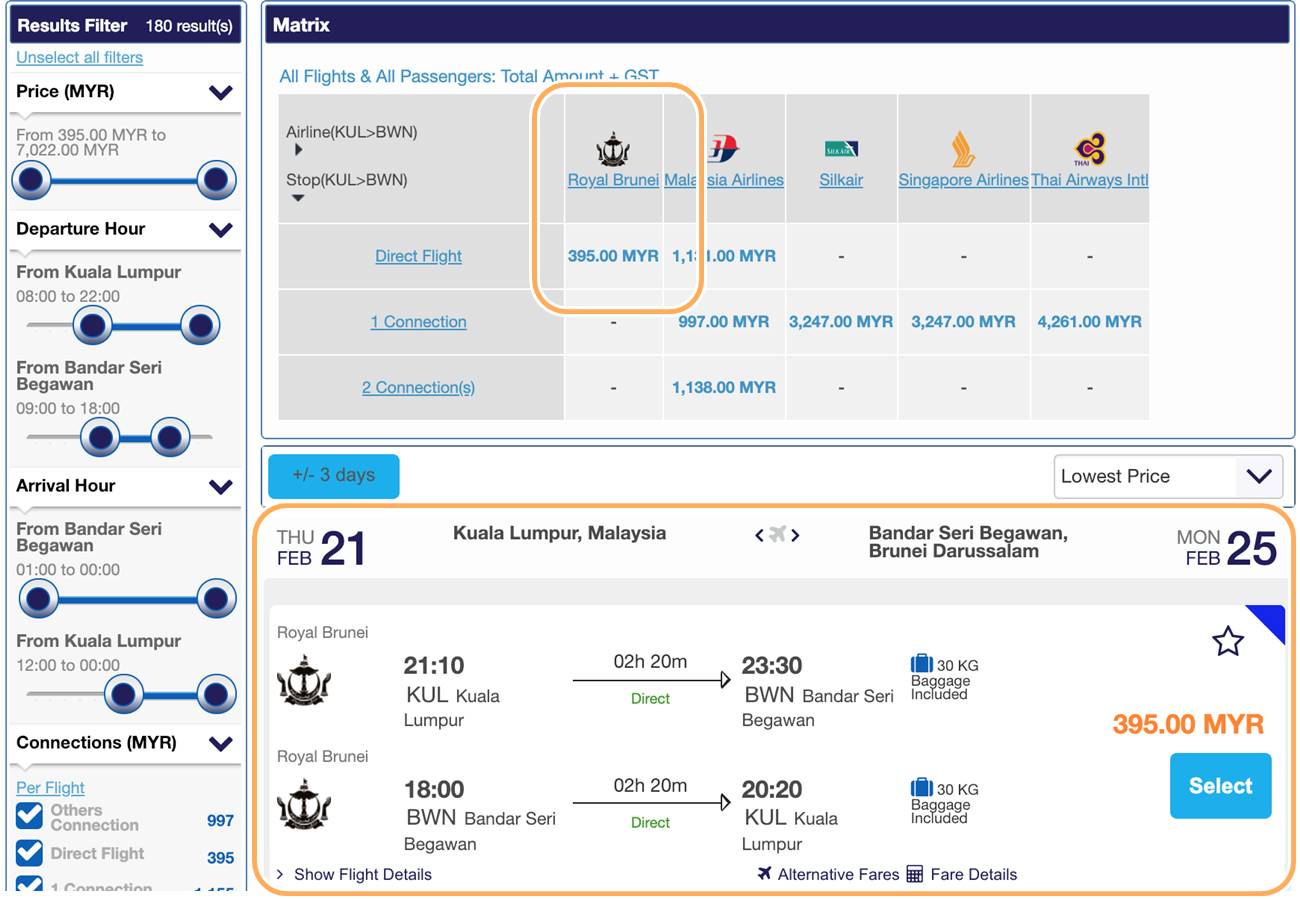Collapse the Price (MYR) filter section
1300x899 pixels.
pos(221,92)
